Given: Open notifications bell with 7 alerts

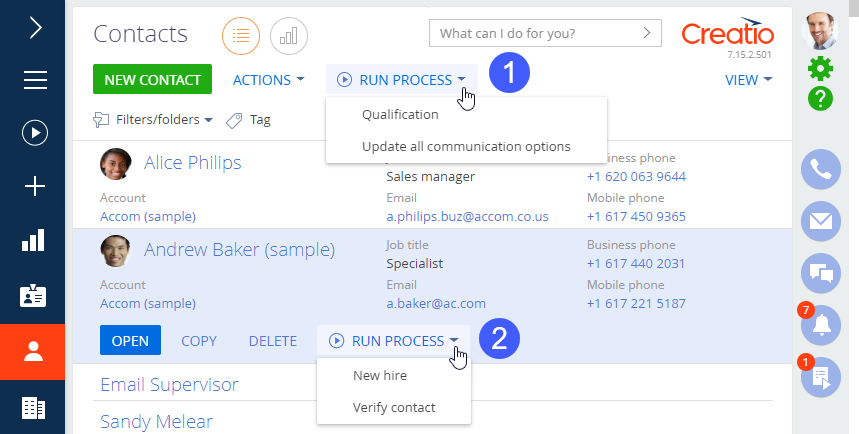Looking at the screenshot, I should point(821,325).
